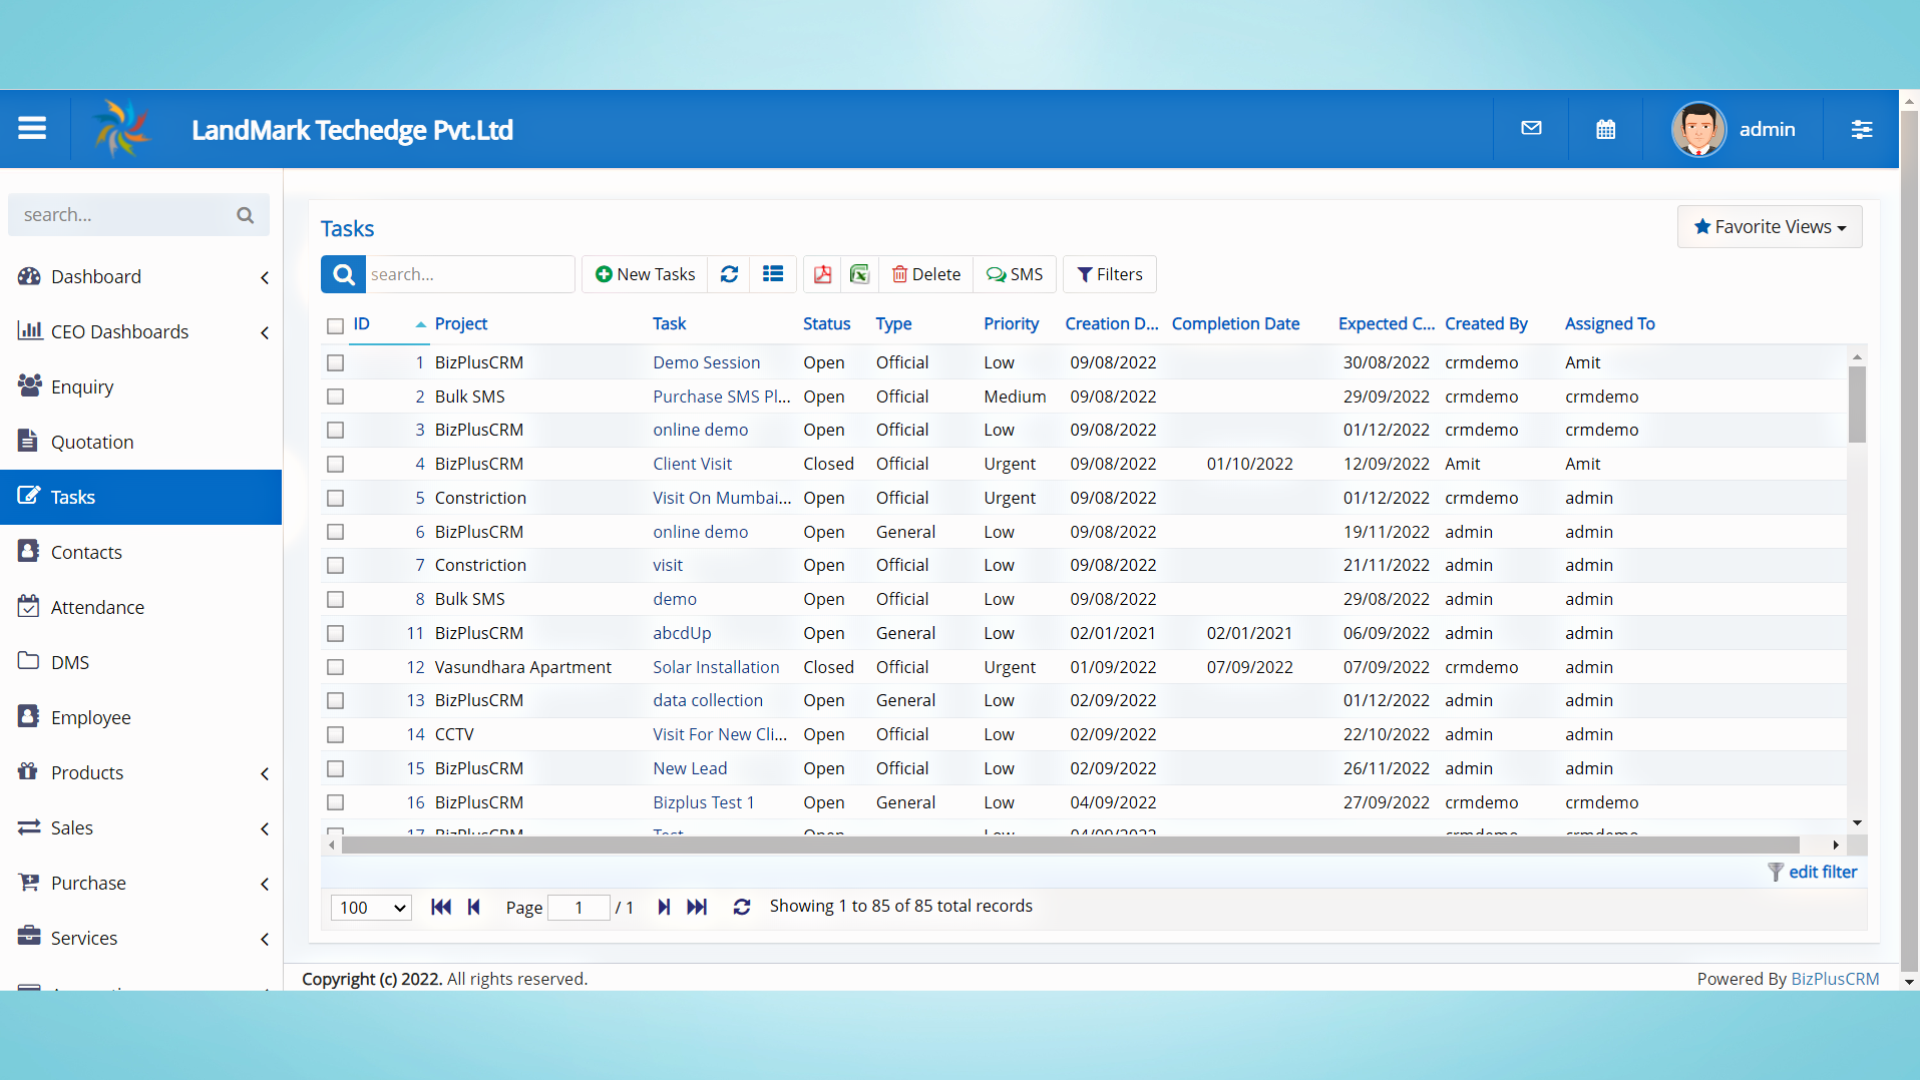Switch to the Quotation section
The height and width of the screenshot is (1080, 1920).
point(92,441)
